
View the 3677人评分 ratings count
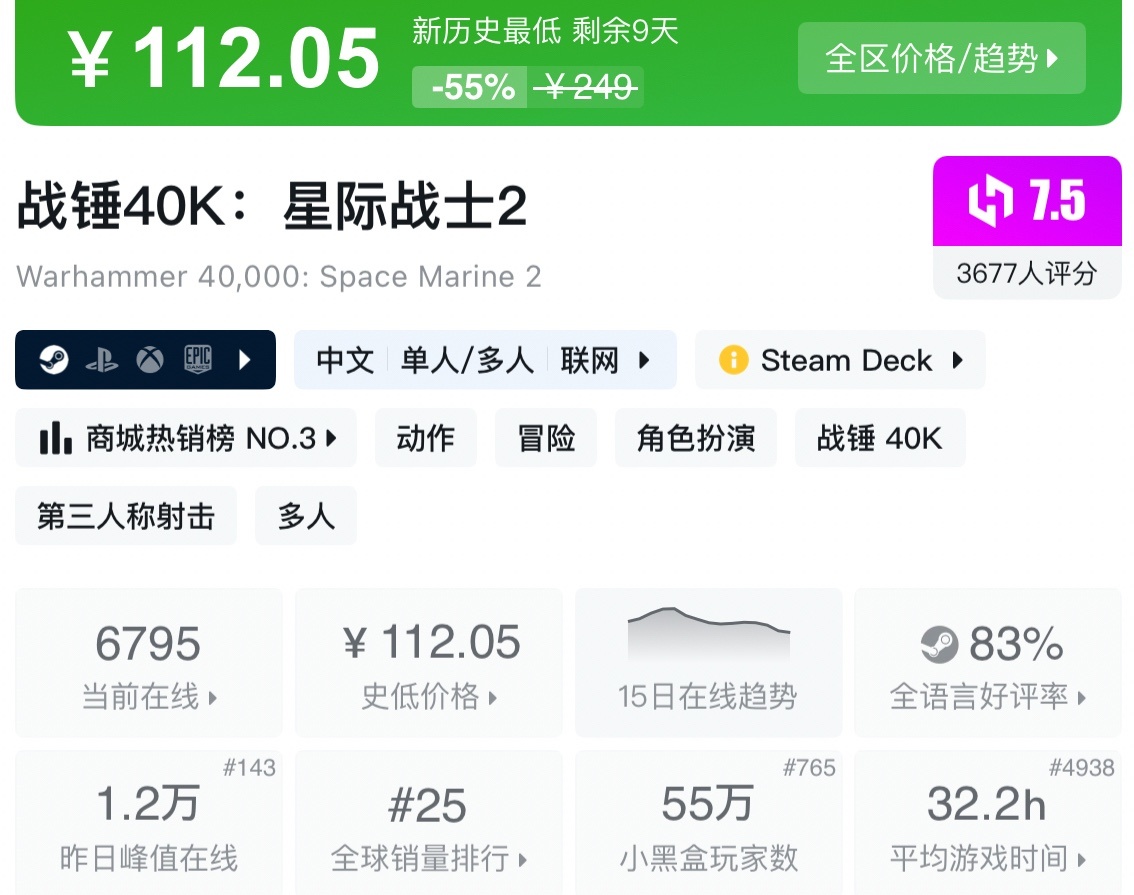1027,273
